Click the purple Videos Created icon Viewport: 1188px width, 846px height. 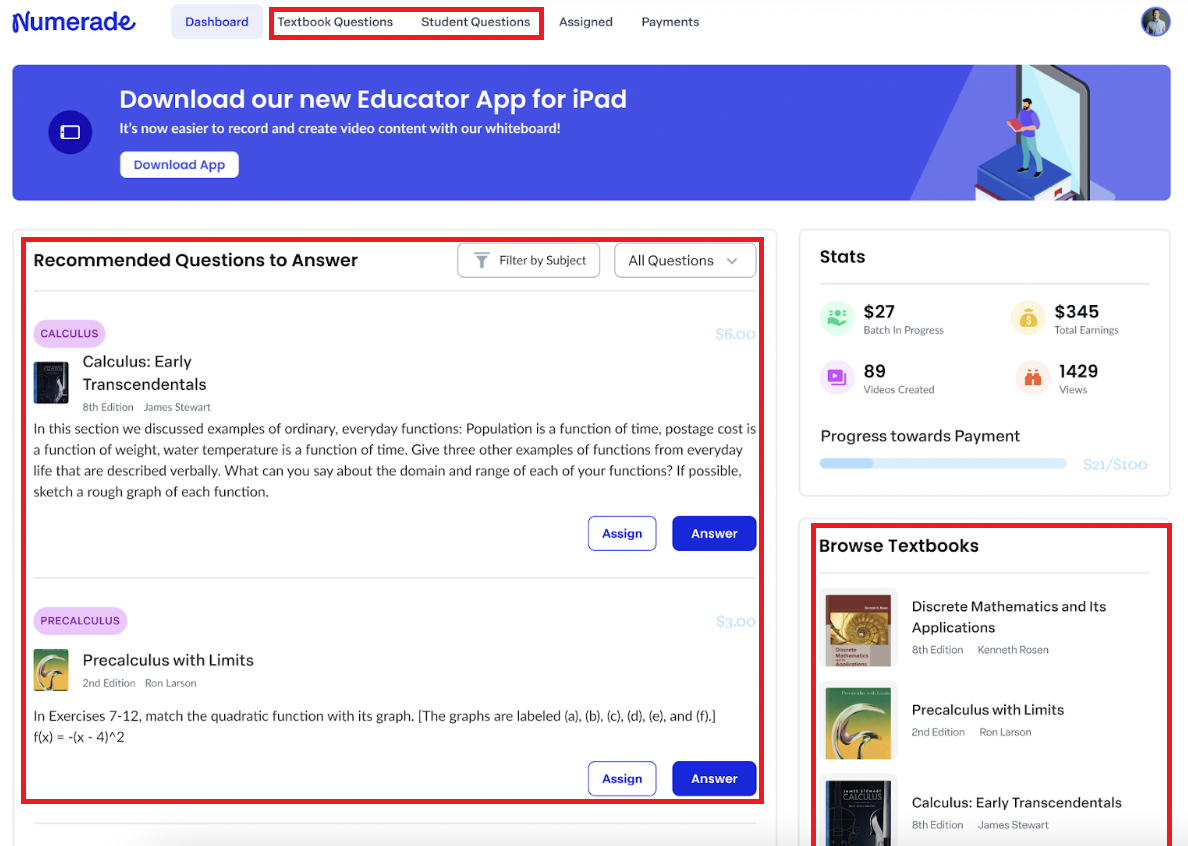tap(836, 377)
